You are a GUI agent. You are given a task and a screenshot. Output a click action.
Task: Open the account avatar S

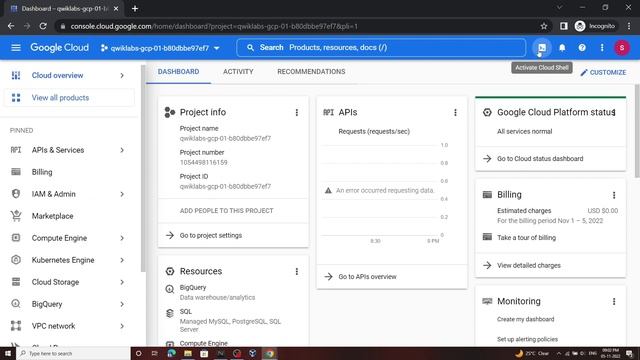pos(622,48)
